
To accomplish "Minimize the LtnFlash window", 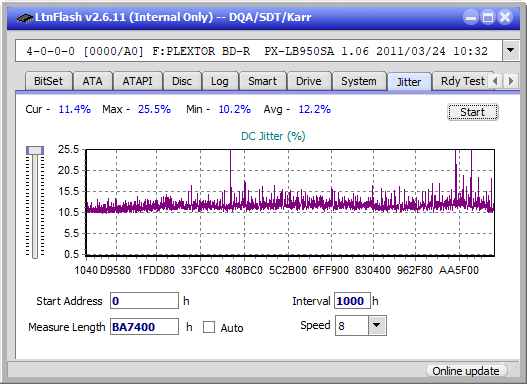I will [x=471, y=17].
